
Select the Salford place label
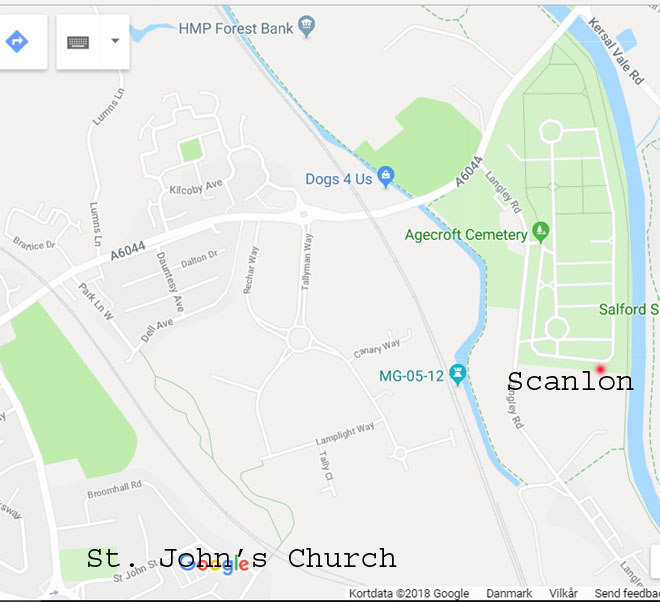pos(629,309)
